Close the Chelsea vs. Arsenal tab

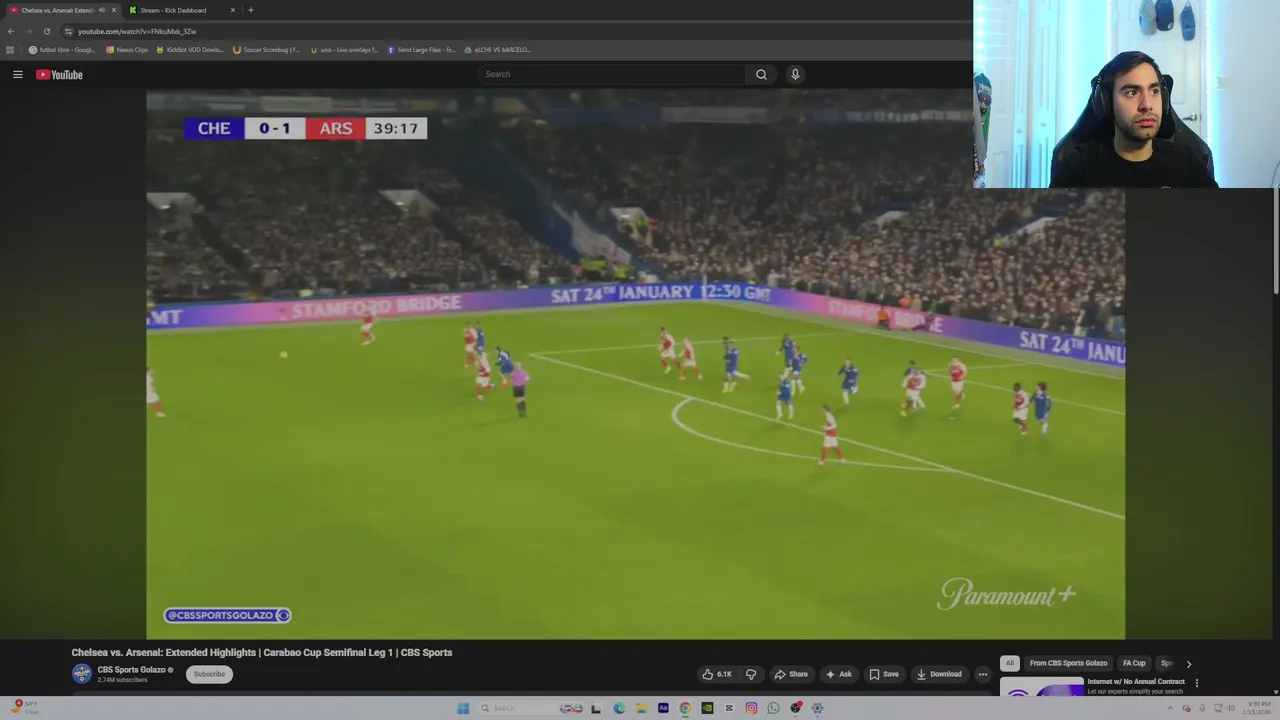coord(114,10)
